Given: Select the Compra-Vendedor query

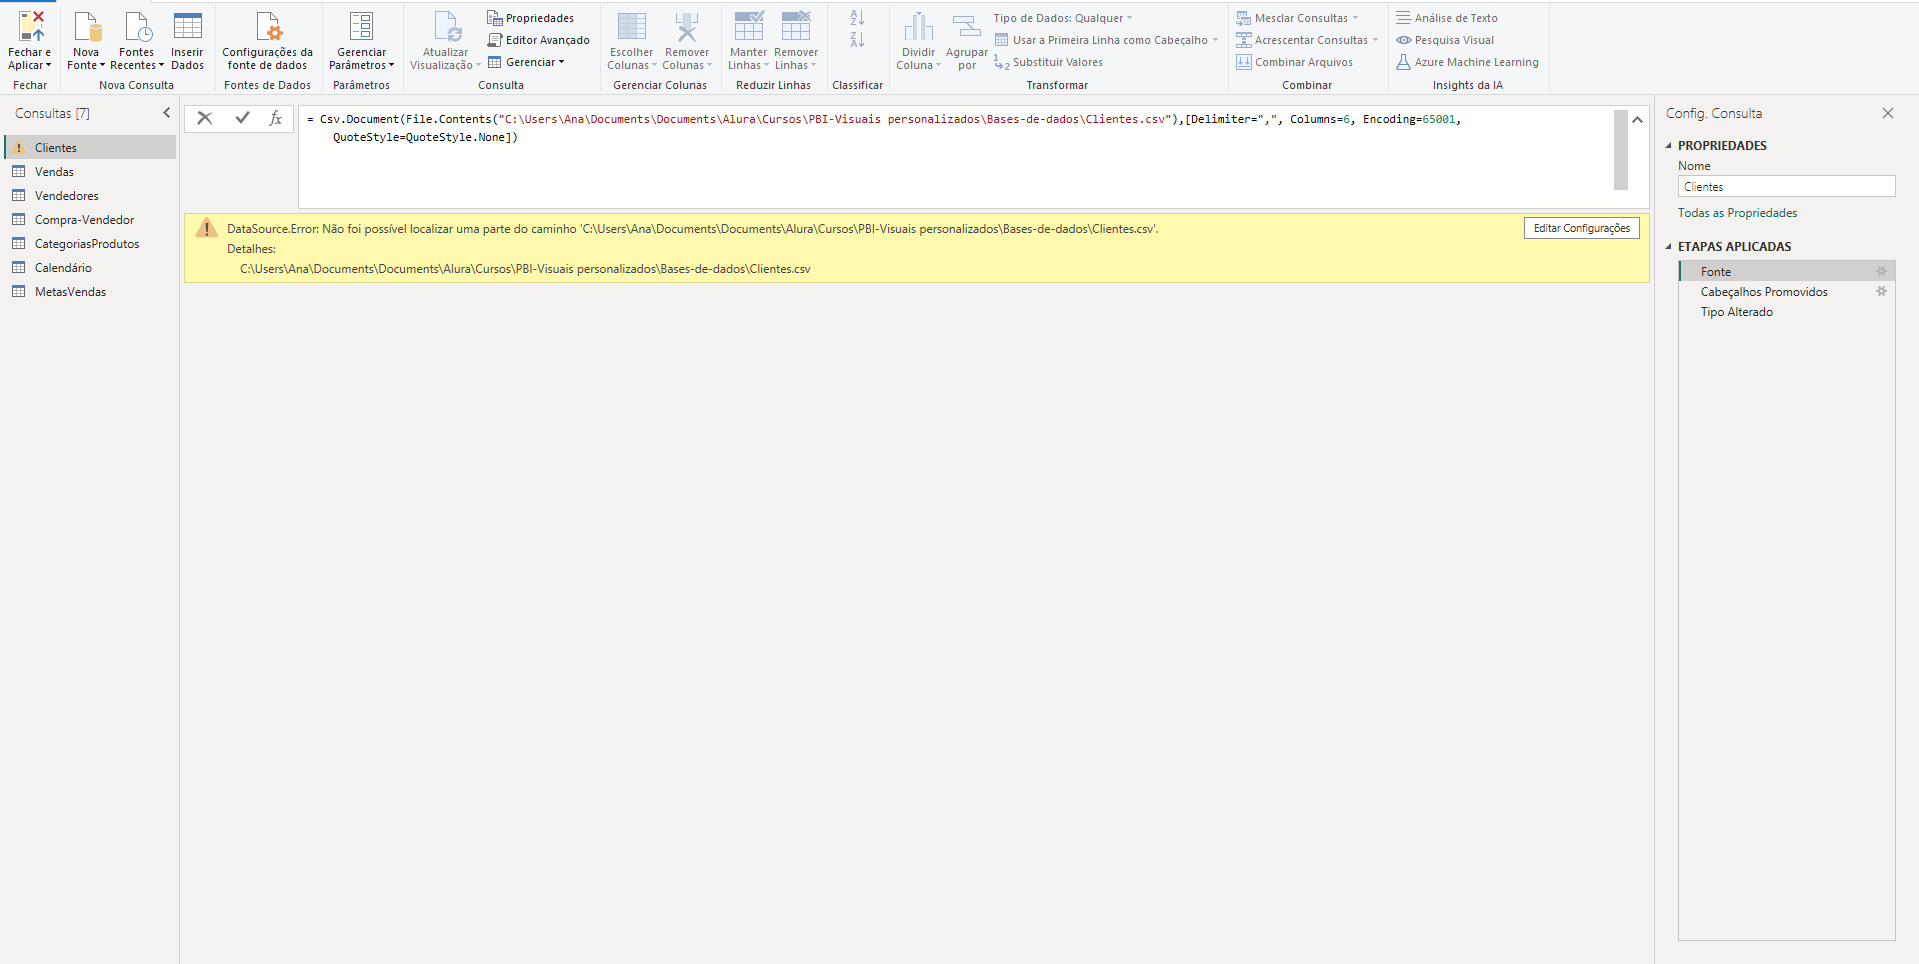Looking at the screenshot, I should pyautogui.click(x=90, y=220).
